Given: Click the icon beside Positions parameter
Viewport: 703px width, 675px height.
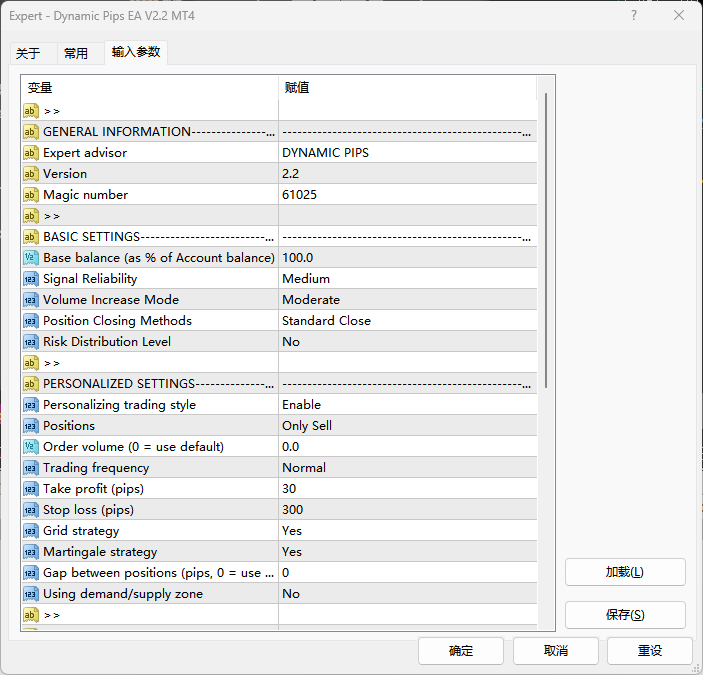Looking at the screenshot, I should [x=31, y=426].
